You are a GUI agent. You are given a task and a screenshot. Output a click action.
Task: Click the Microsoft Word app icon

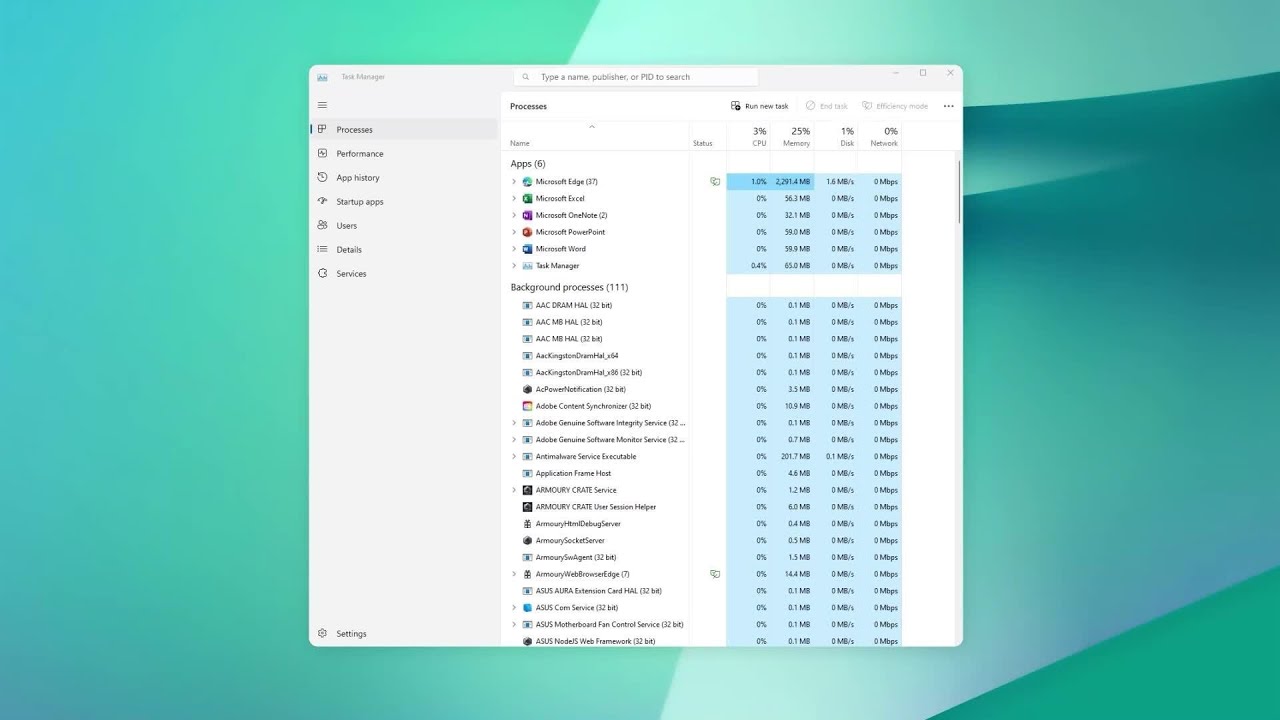527,249
